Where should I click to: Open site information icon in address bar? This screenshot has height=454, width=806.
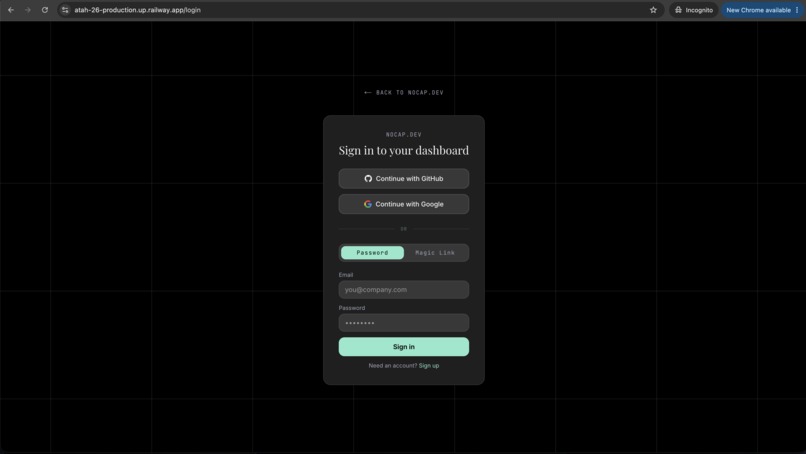tap(65, 10)
